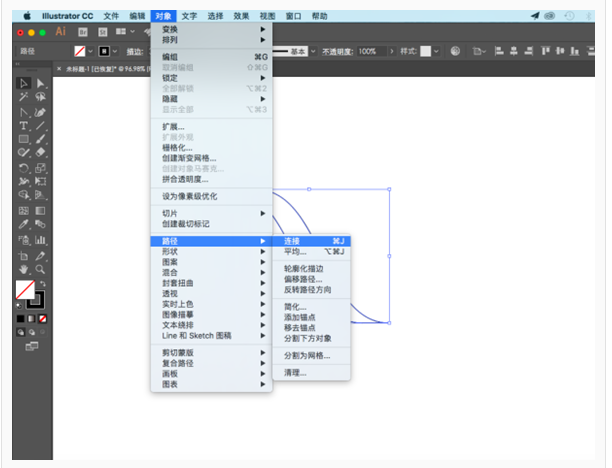This screenshot has width=612, height=468.
Task: Choose 轮廓化描边 from the submenu
Action: [x=304, y=268]
